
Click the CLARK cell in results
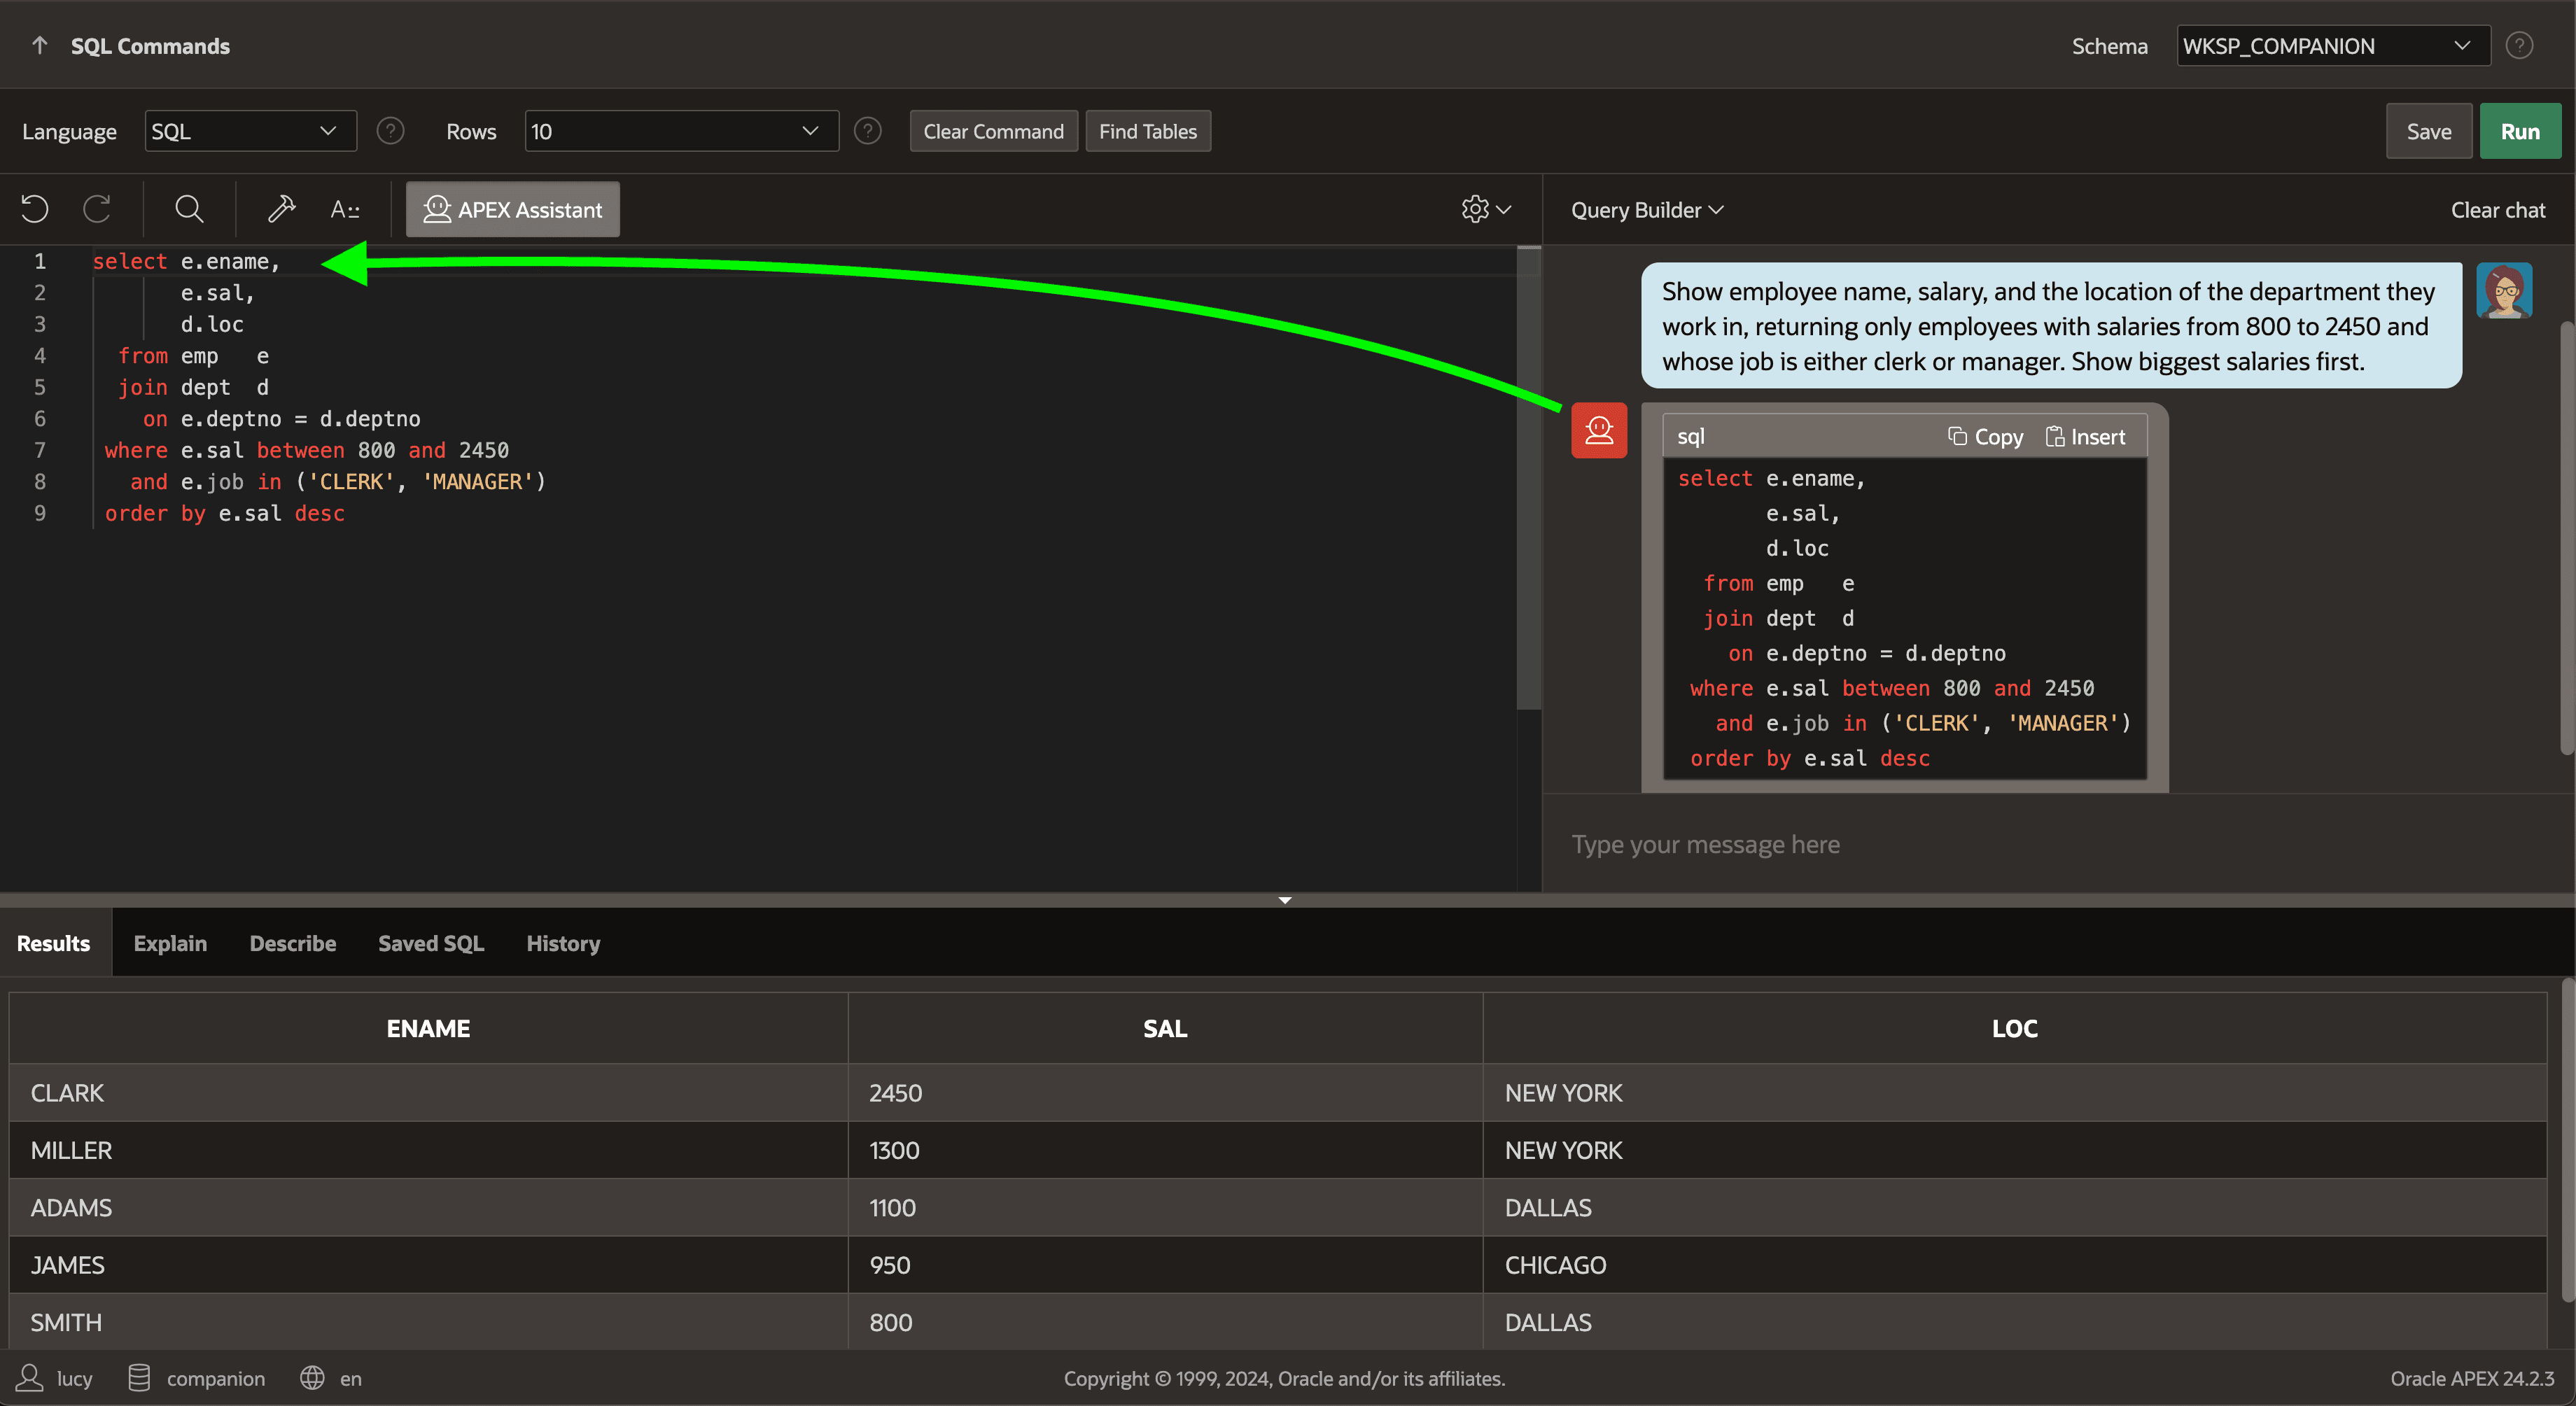point(428,1093)
